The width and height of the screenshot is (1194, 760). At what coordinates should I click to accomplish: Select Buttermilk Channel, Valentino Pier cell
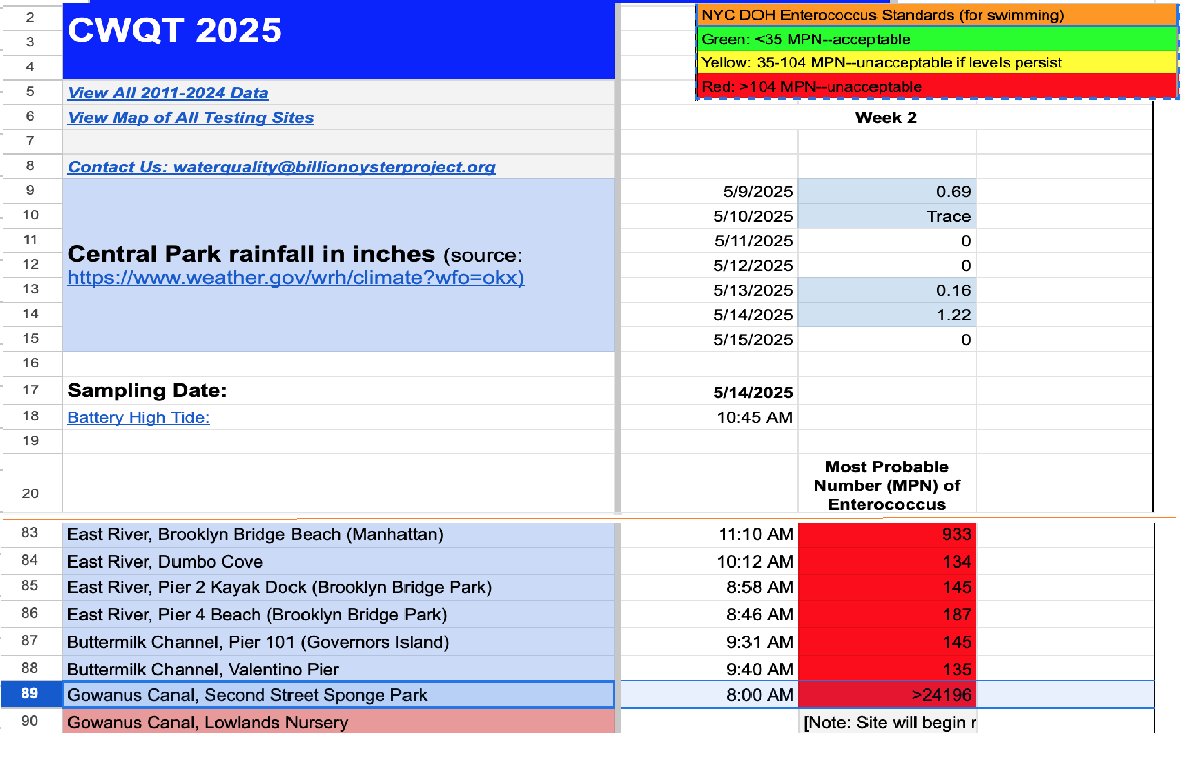coord(338,669)
